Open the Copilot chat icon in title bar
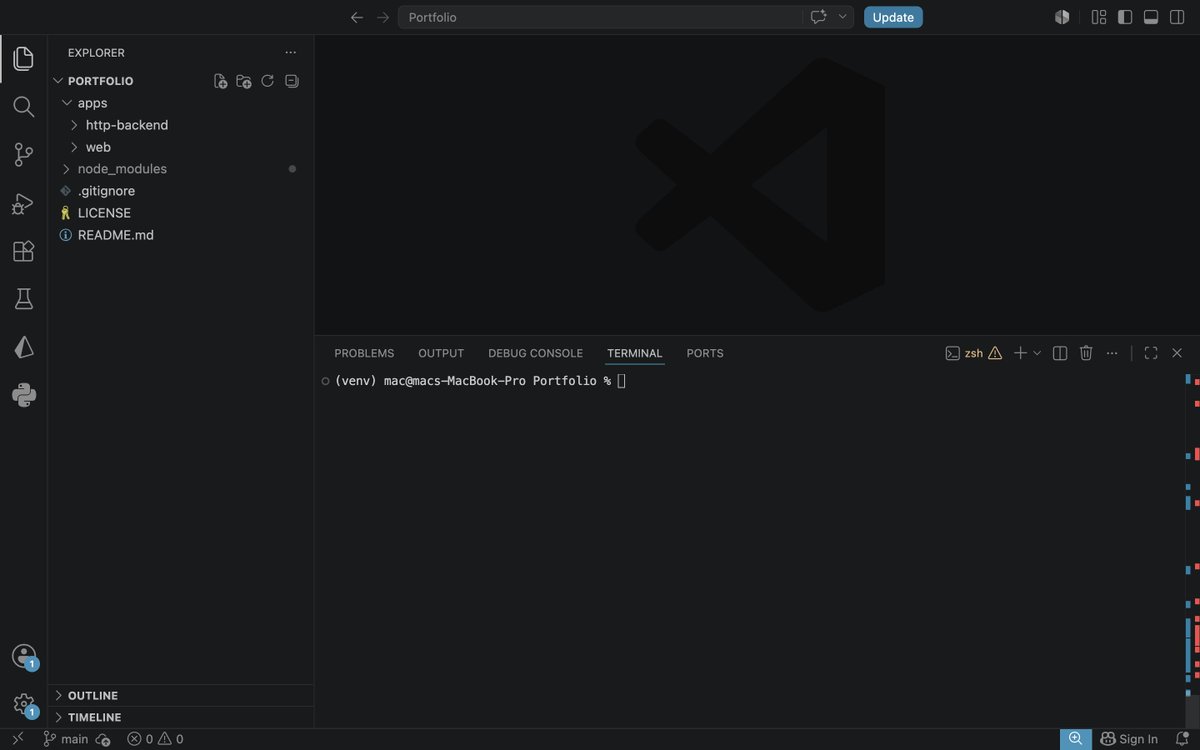This screenshot has height=750, width=1200. 819,17
